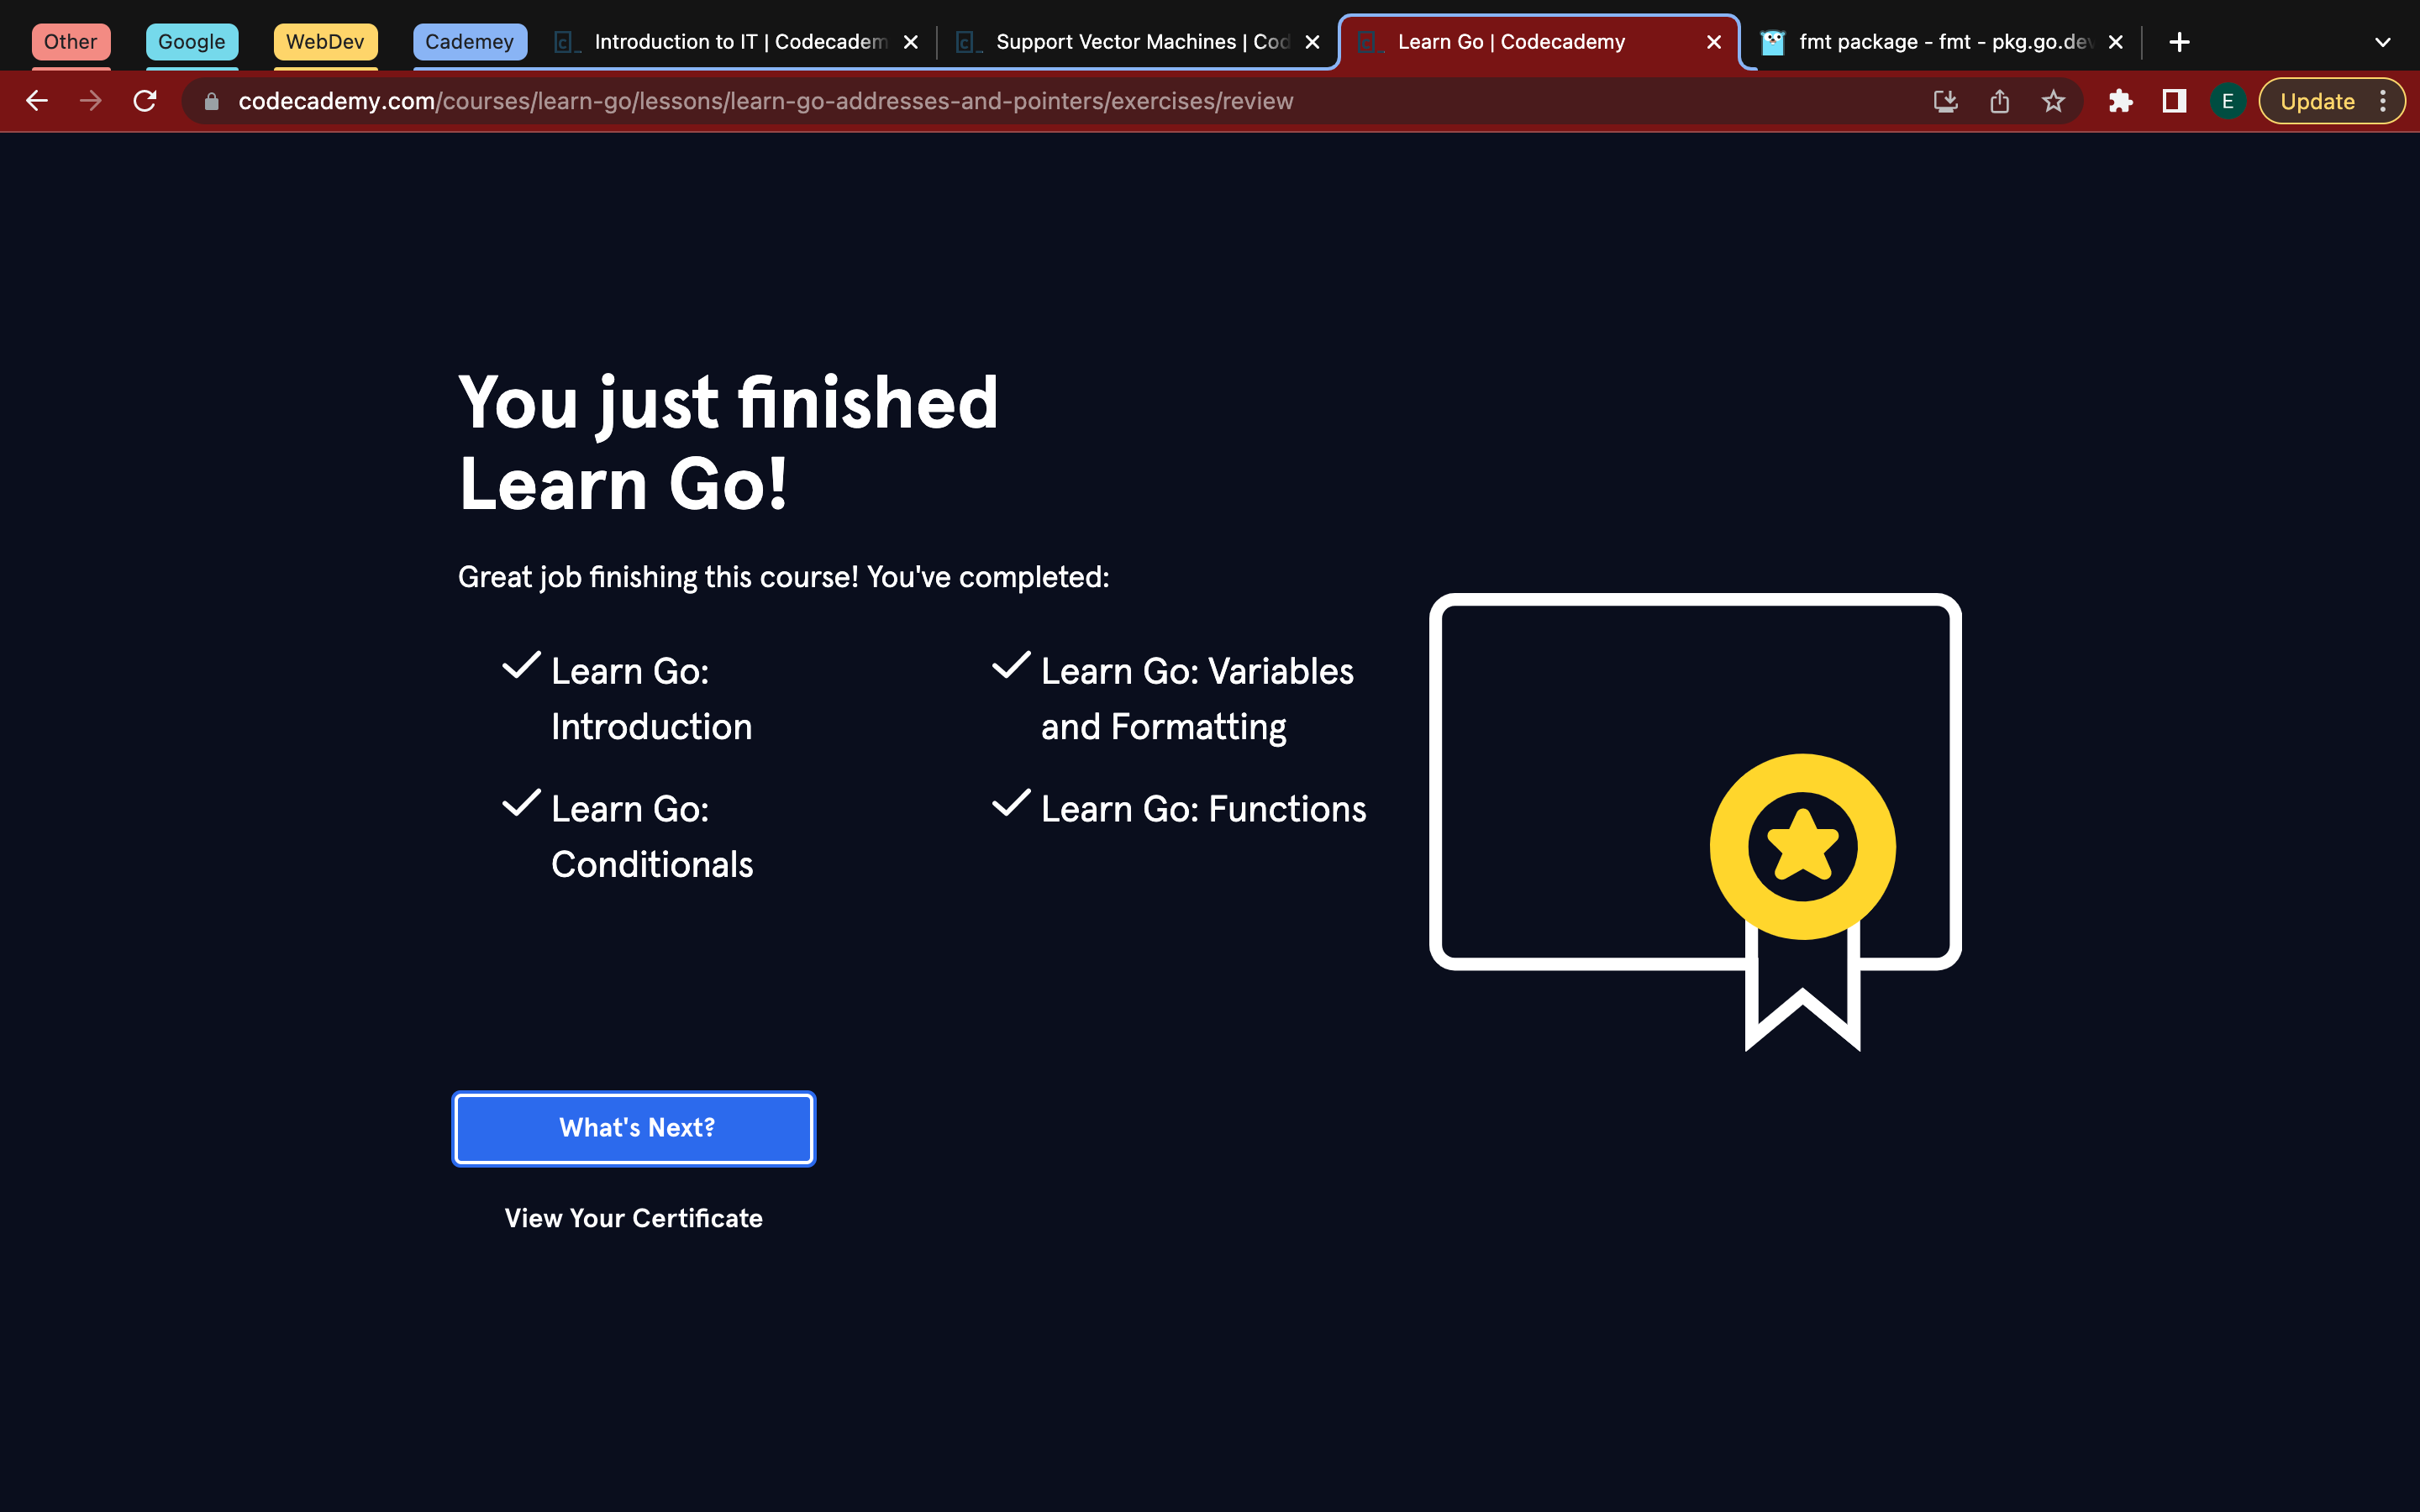Toggle the WebDev tab group
2420x1512 pixels.
coord(325,42)
